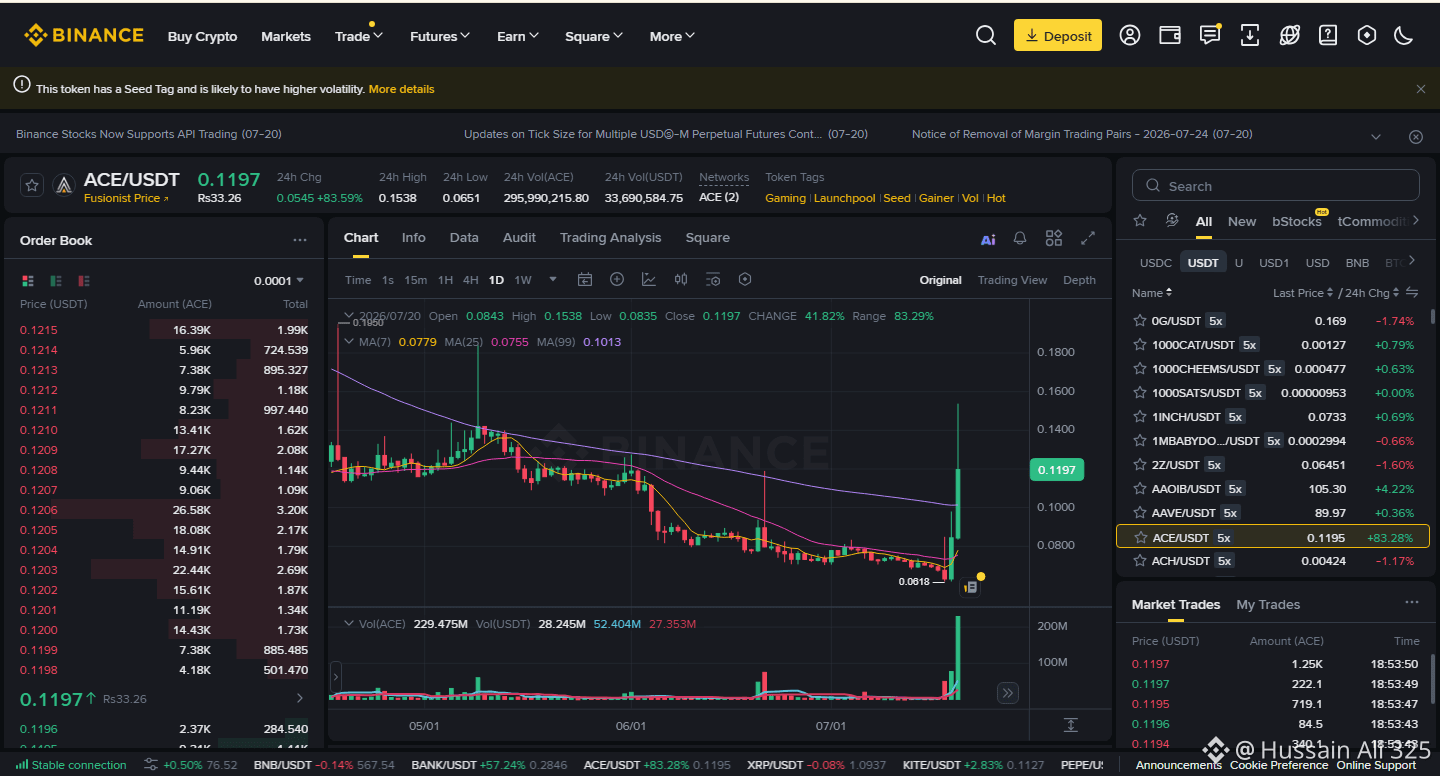
Task: Expand the announcements ticker chevron
Action: 1376,136
